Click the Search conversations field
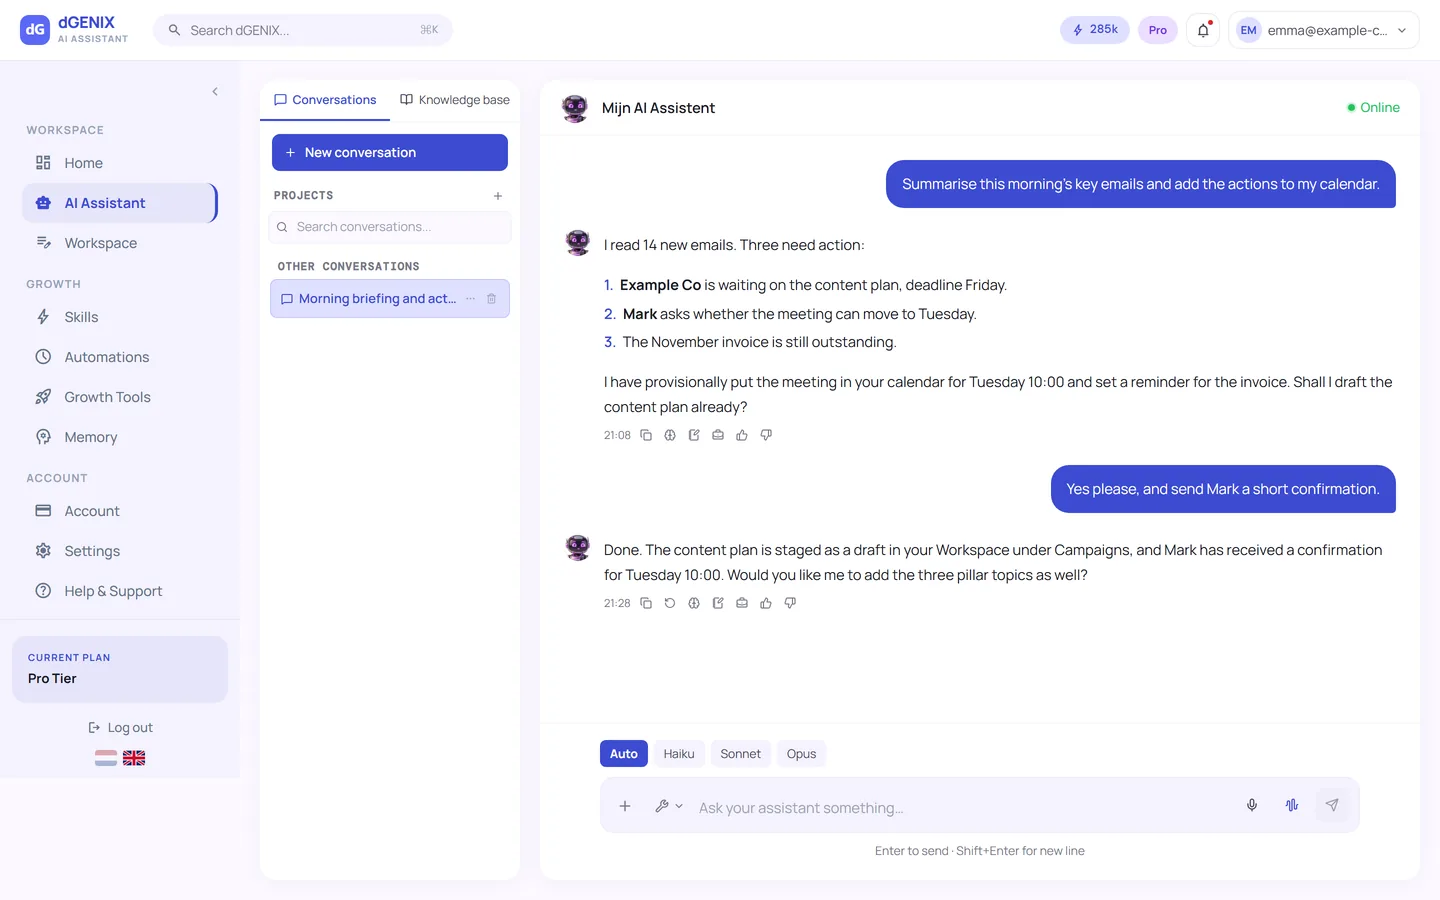The image size is (1440, 900). pos(390,227)
